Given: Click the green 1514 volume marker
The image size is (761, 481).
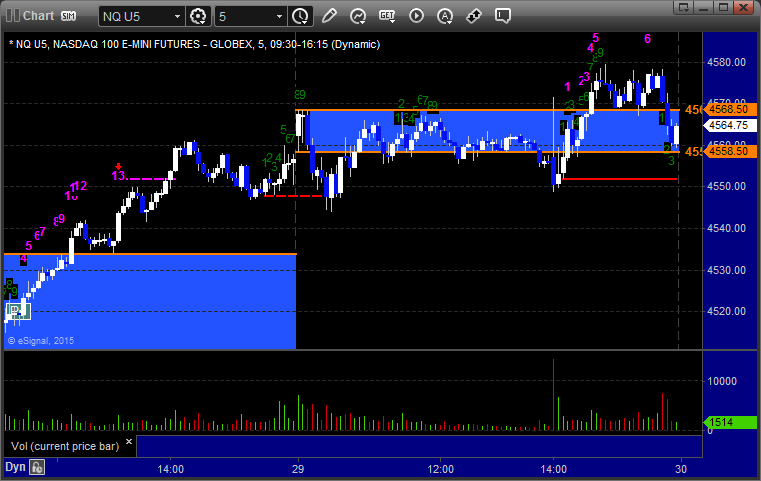Looking at the screenshot, I should coord(730,422).
